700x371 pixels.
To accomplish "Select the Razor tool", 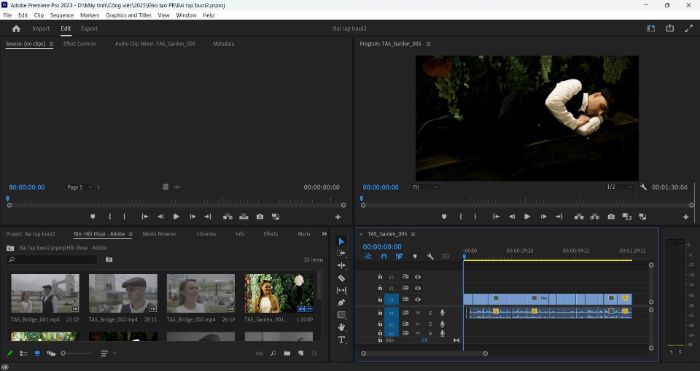I will [x=342, y=278].
